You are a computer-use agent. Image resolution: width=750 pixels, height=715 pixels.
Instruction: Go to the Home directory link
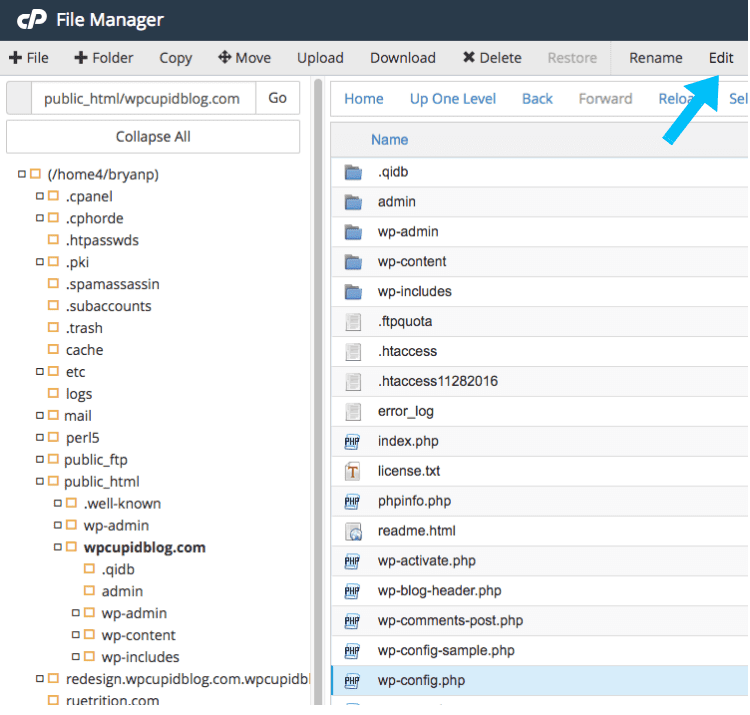coord(364,99)
